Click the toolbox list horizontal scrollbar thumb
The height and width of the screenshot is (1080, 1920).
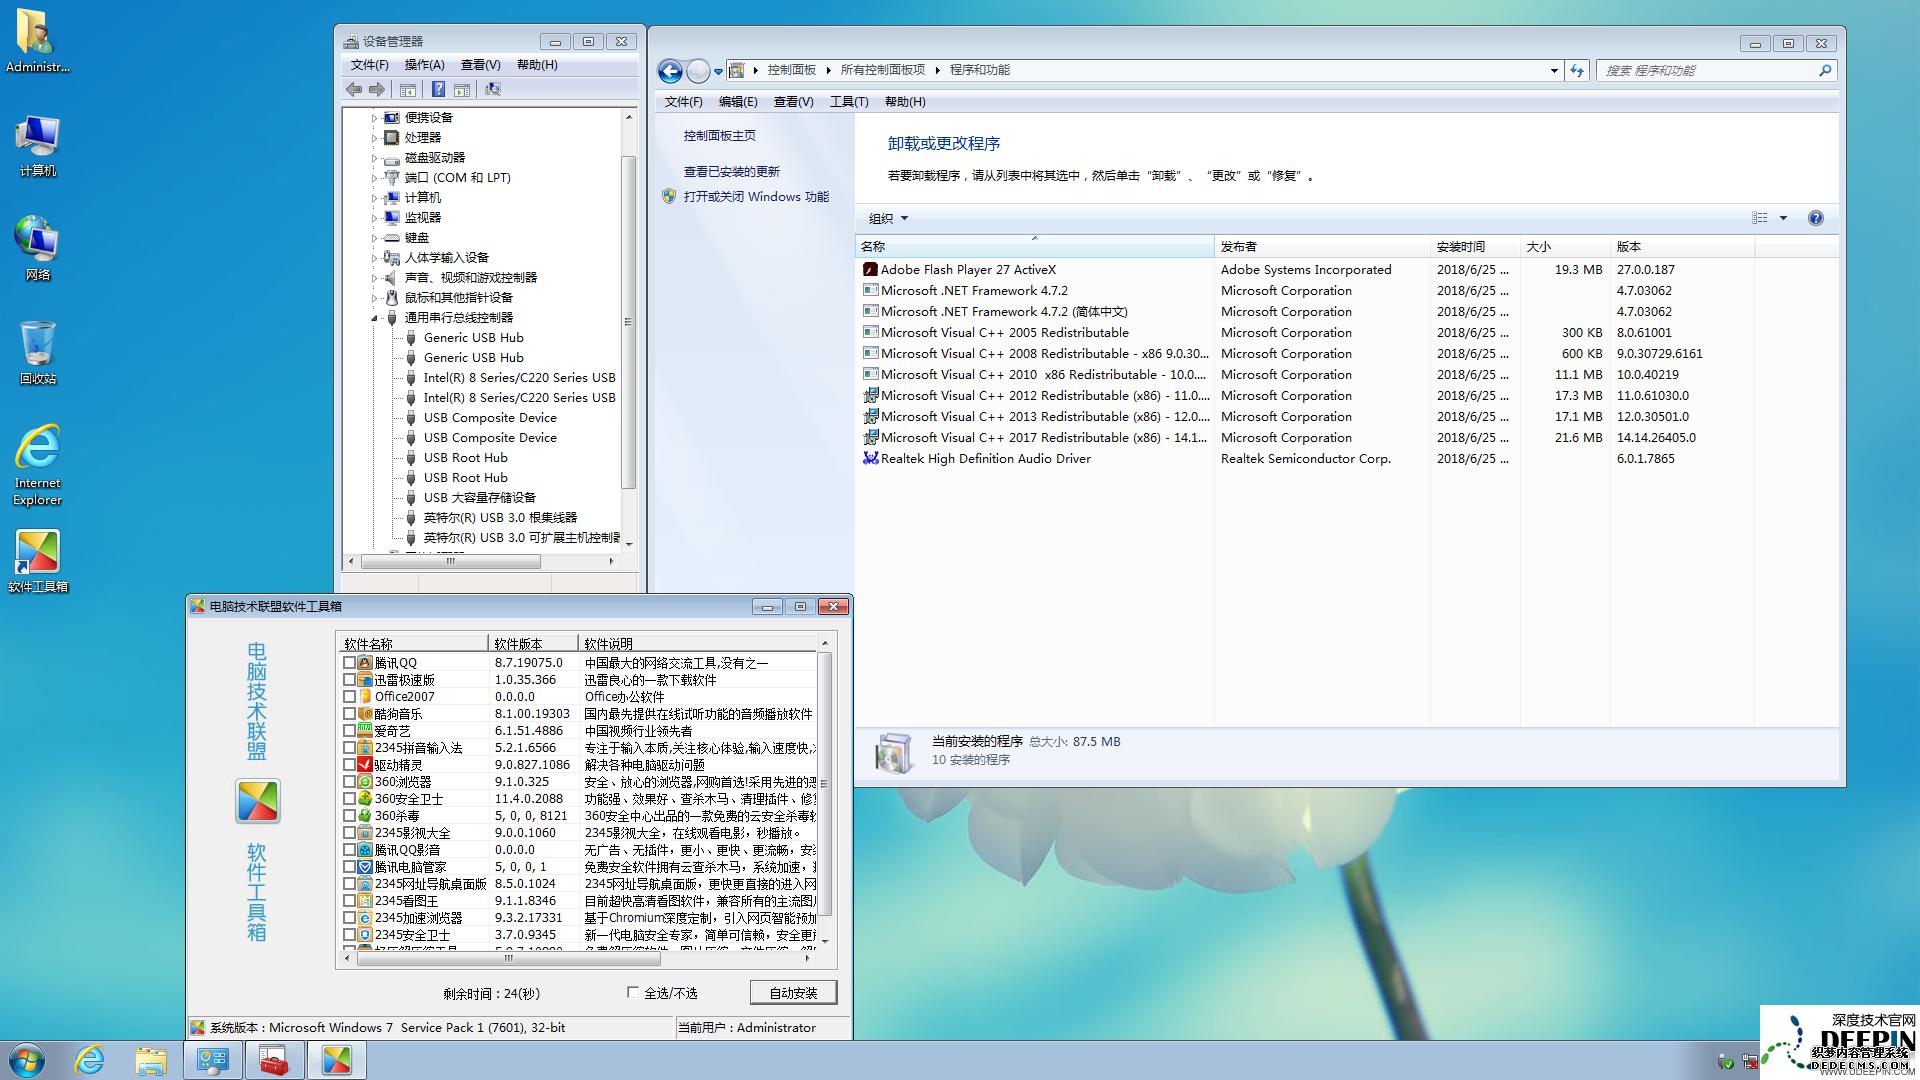pos(508,958)
